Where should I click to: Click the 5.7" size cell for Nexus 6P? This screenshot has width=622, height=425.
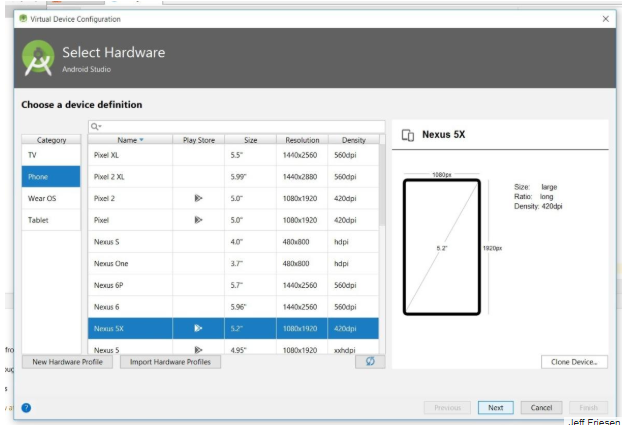pos(250,285)
